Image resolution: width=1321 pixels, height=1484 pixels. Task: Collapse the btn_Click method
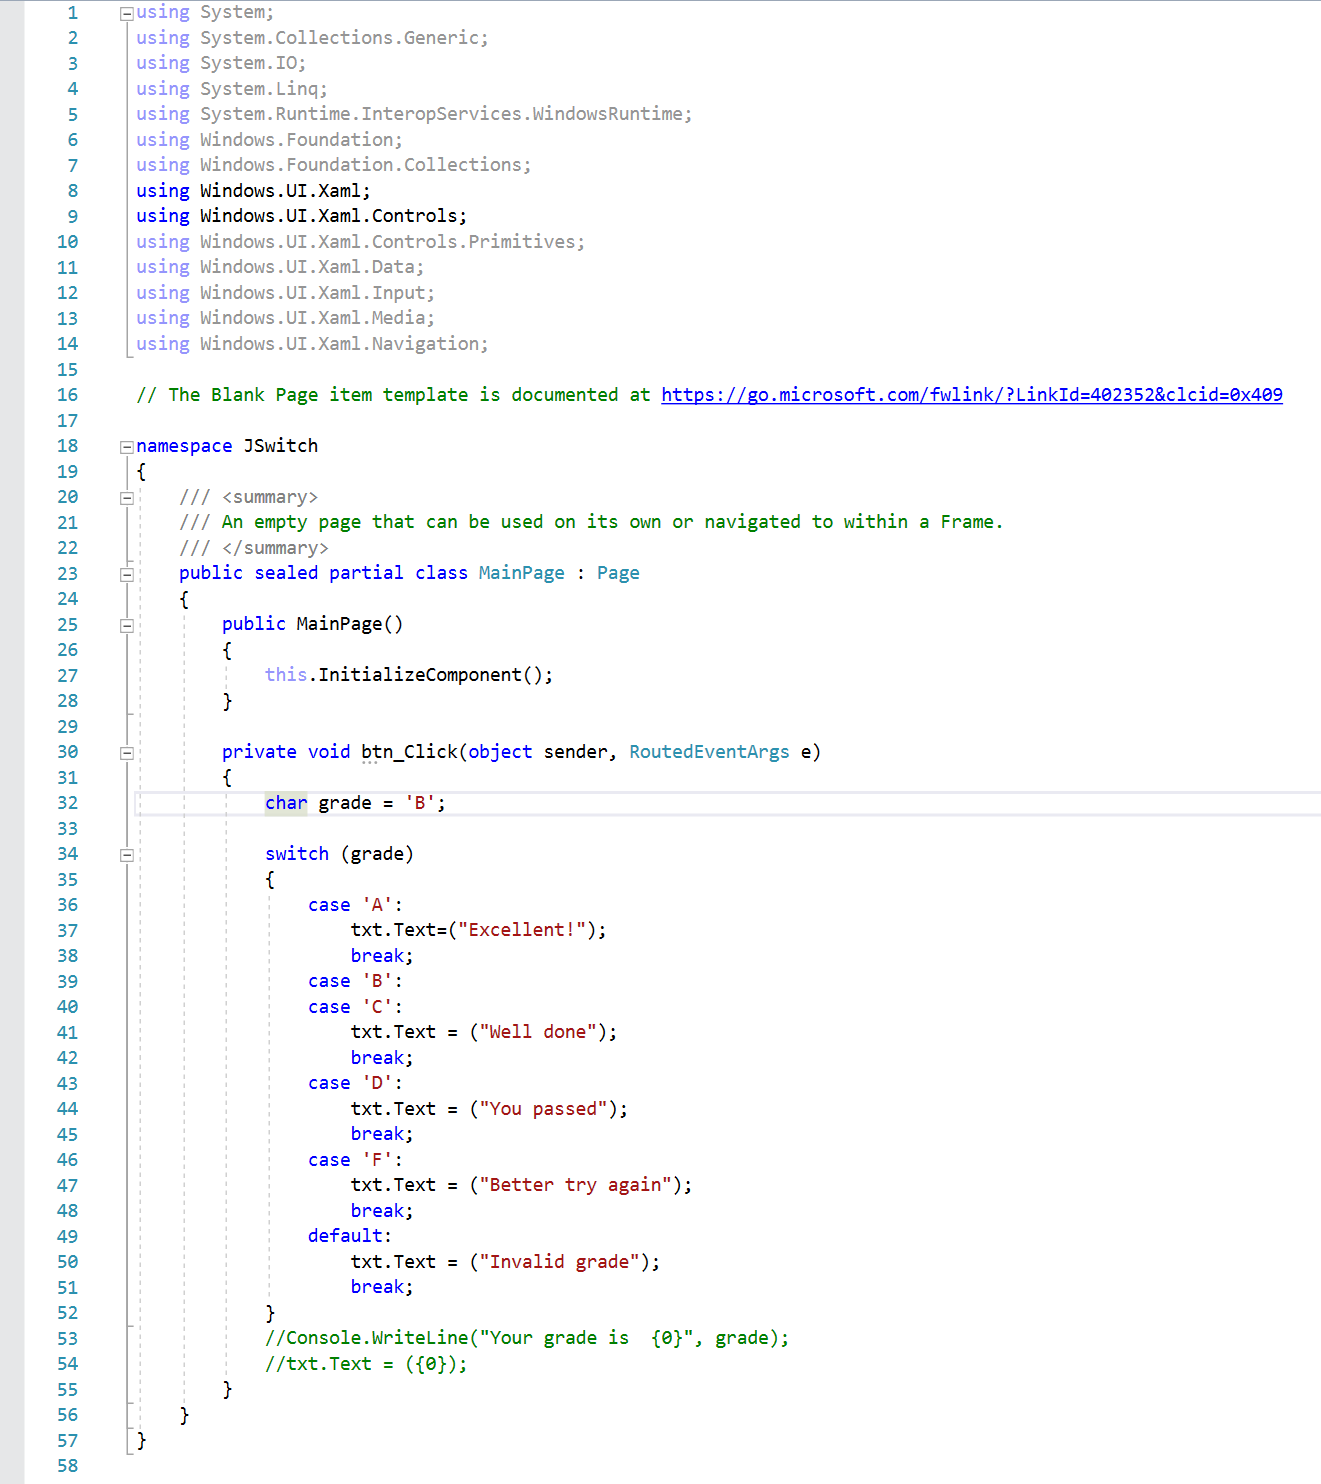(x=126, y=751)
